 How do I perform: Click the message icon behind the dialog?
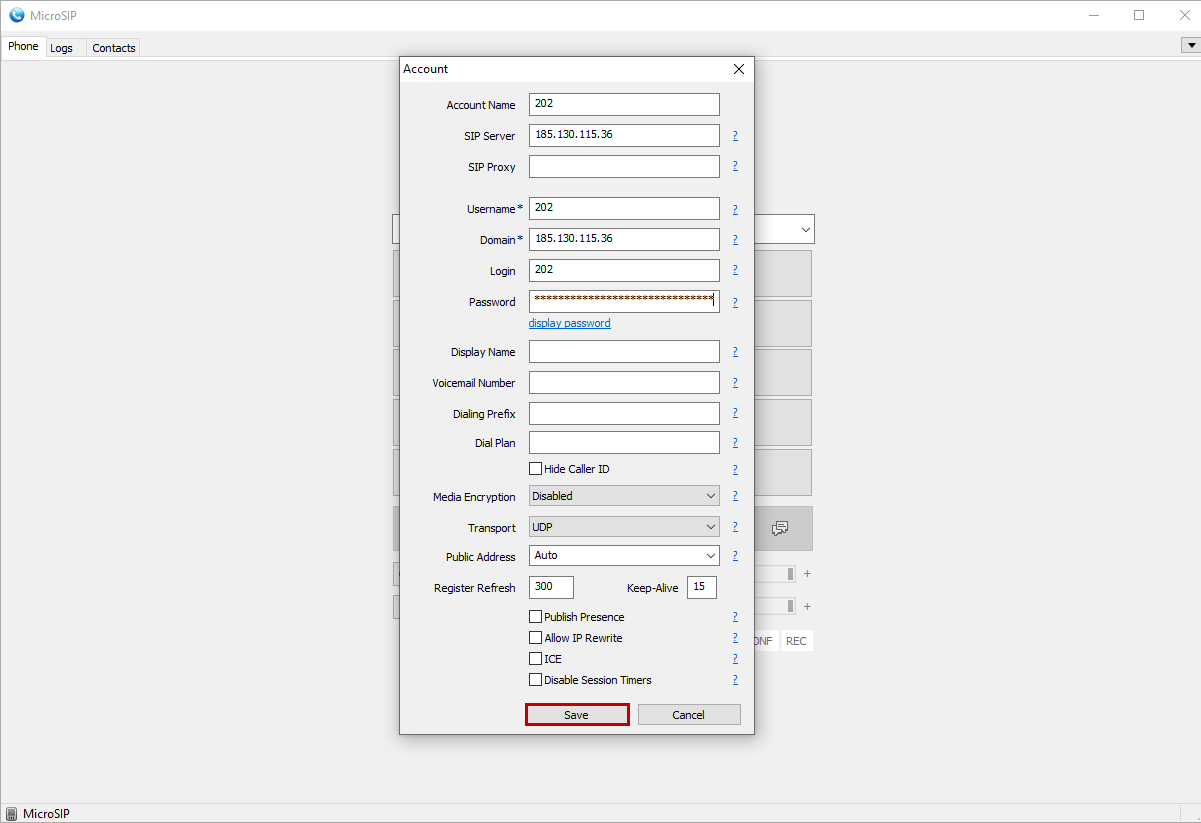pyautogui.click(x=781, y=528)
